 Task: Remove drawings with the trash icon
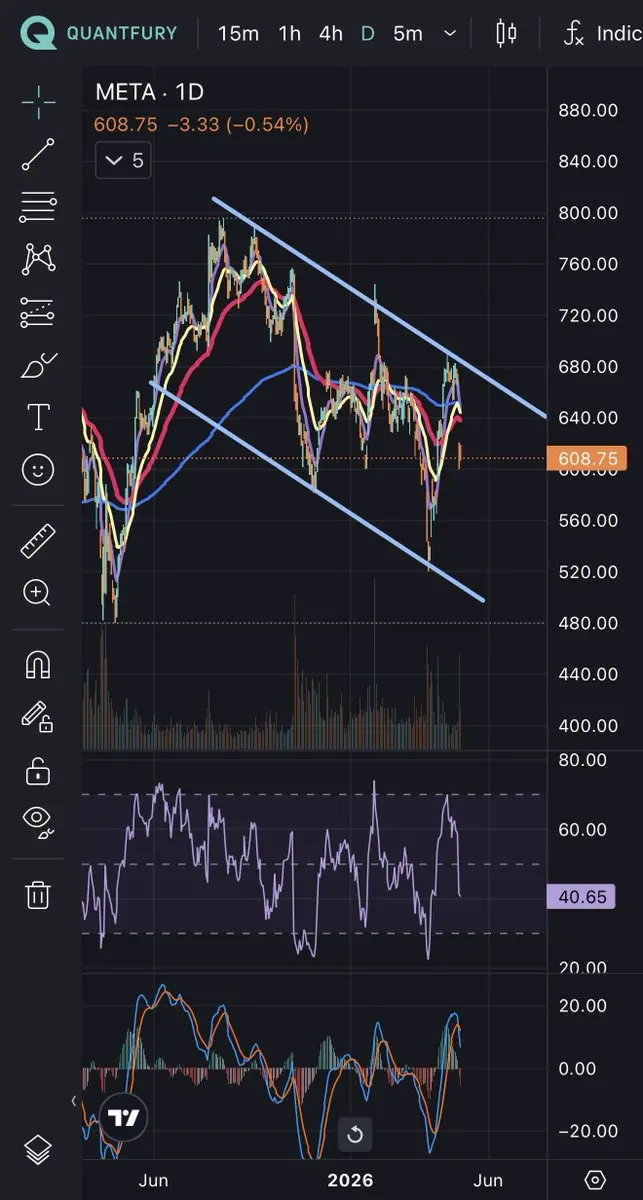[38, 894]
